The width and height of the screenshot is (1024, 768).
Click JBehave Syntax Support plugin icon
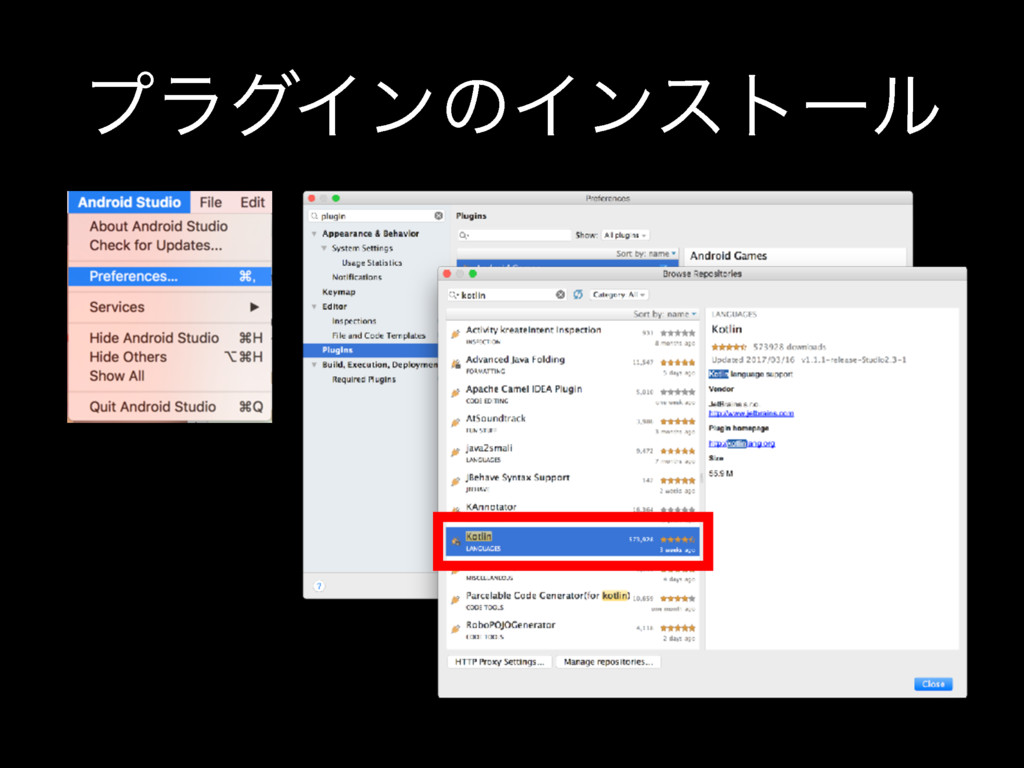click(456, 482)
